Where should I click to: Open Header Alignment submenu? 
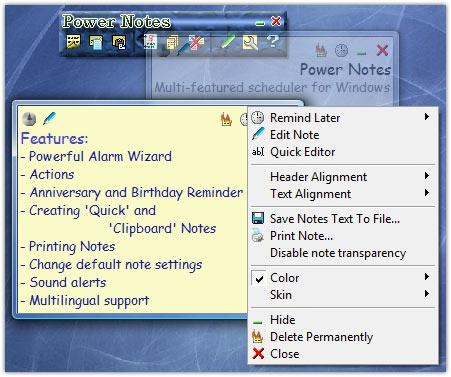pos(343,177)
